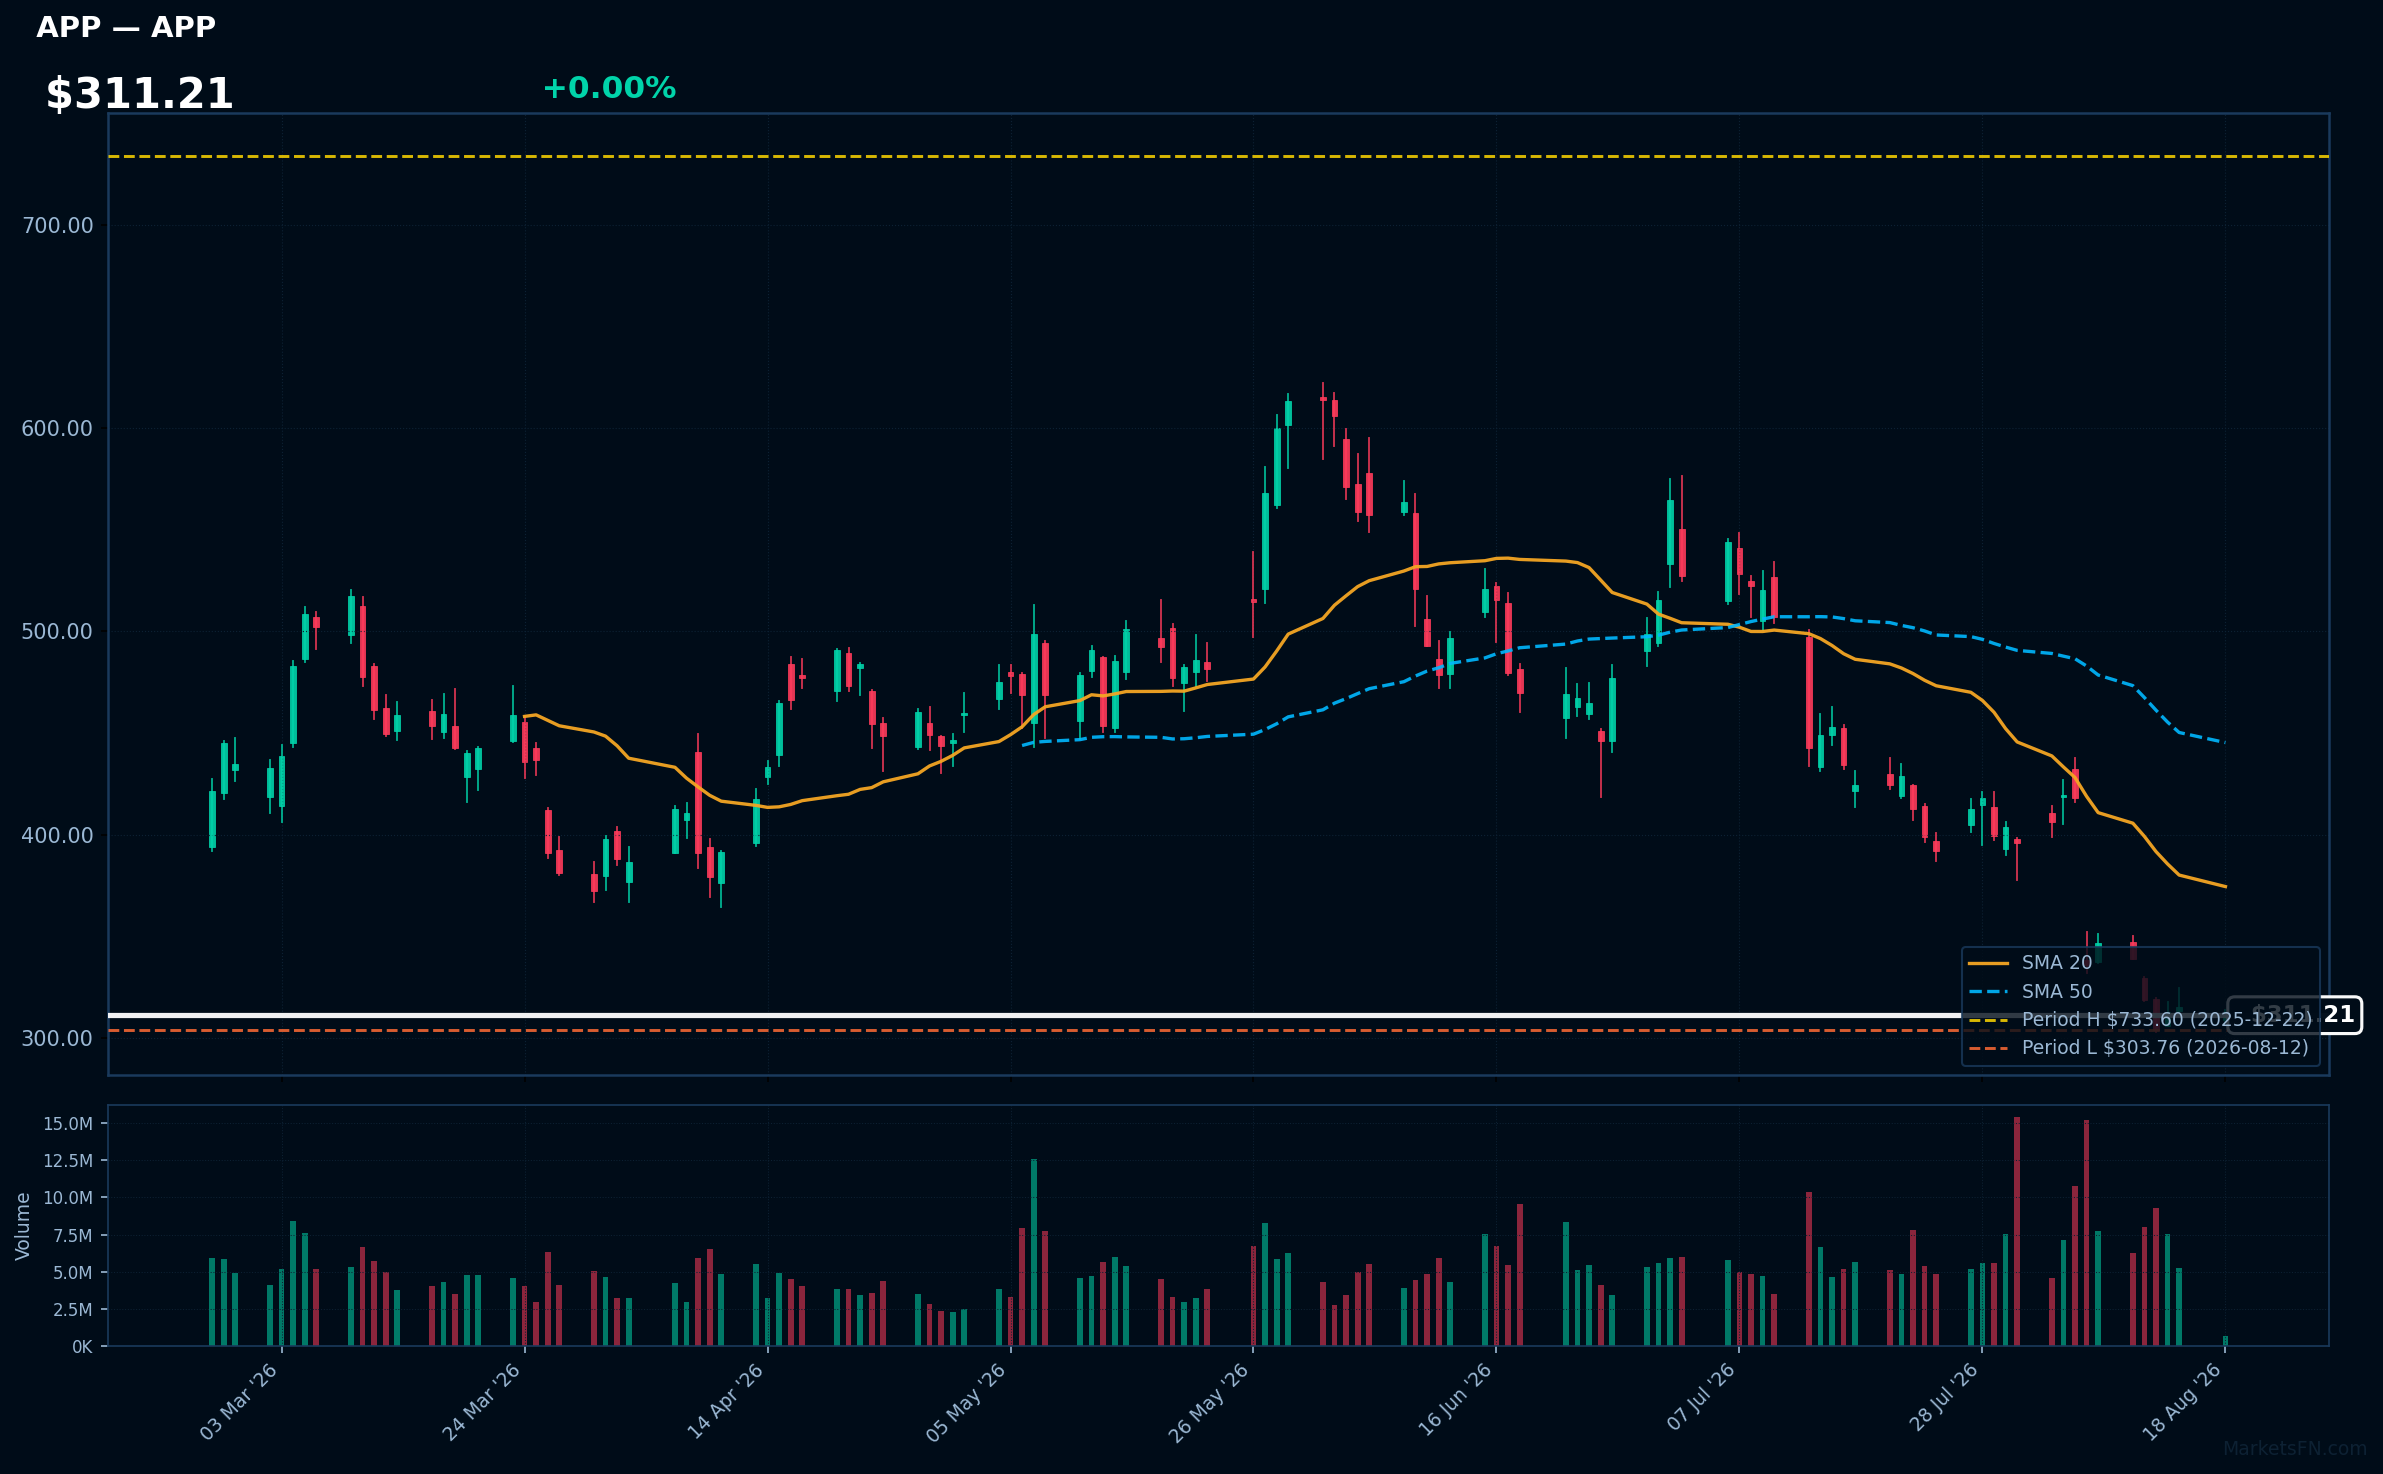This screenshot has width=2383, height=1474.
Task: Click the 10.0M volume axis label
Action: click(x=68, y=1198)
